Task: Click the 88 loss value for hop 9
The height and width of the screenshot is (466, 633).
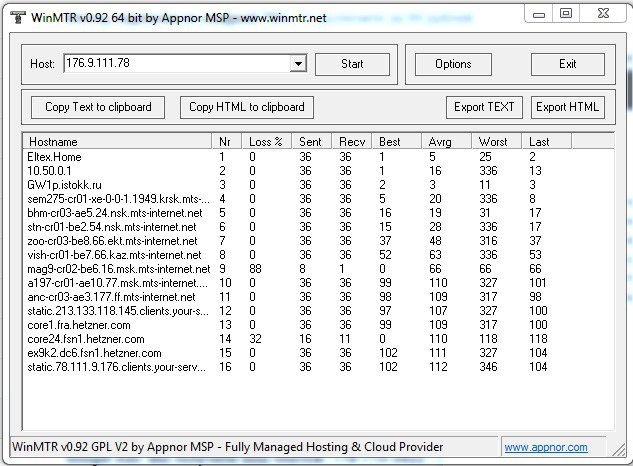Action: (x=255, y=269)
